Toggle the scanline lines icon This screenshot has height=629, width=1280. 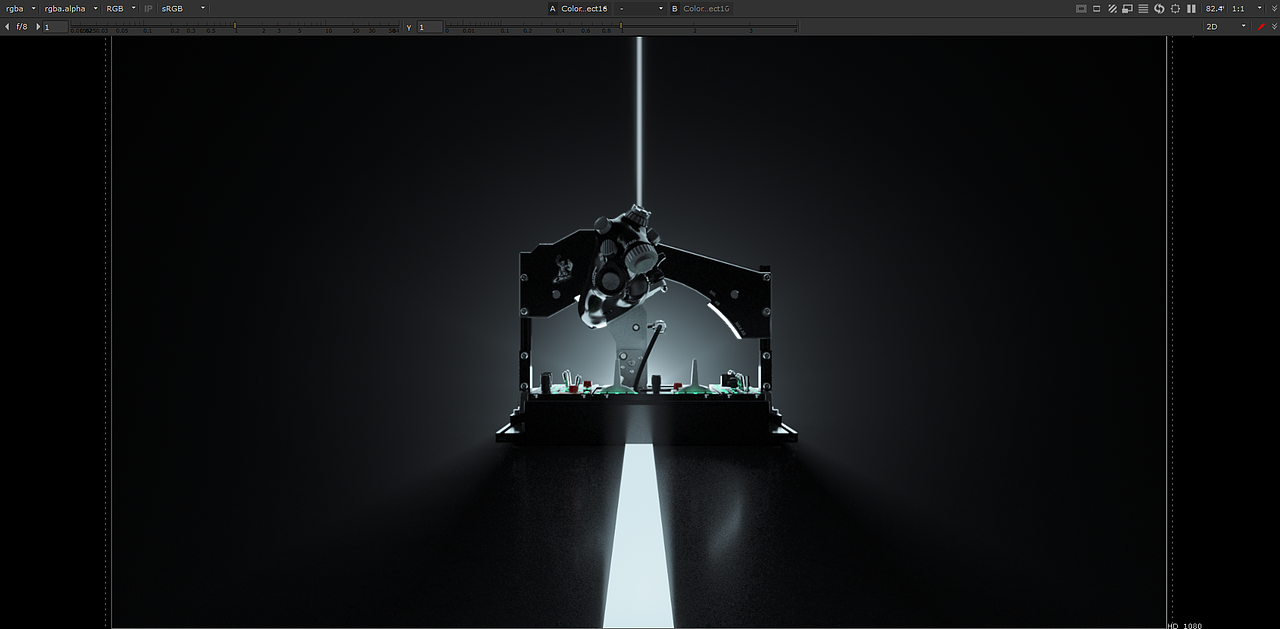point(1143,8)
